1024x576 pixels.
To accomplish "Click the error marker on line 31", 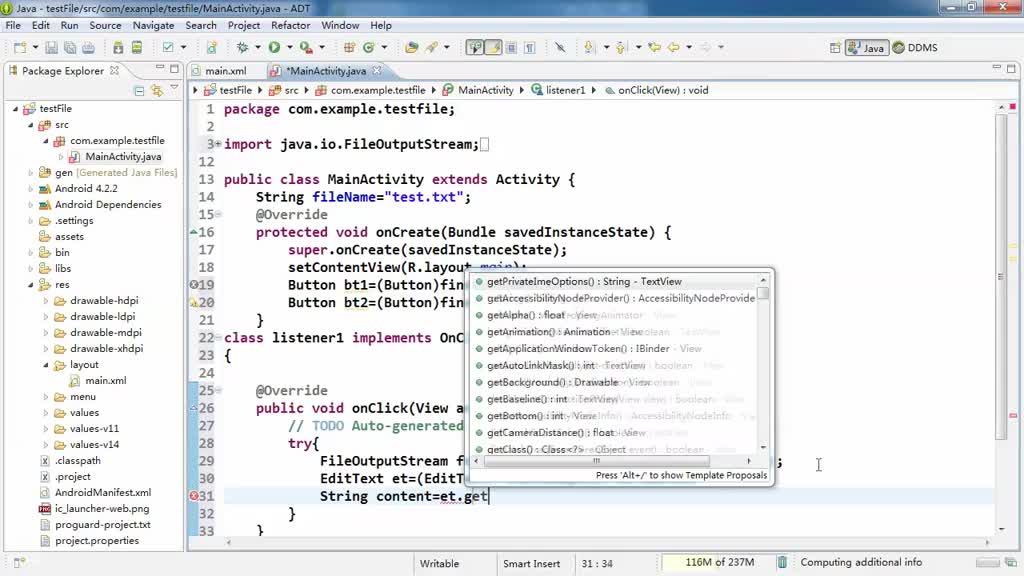I will point(194,496).
